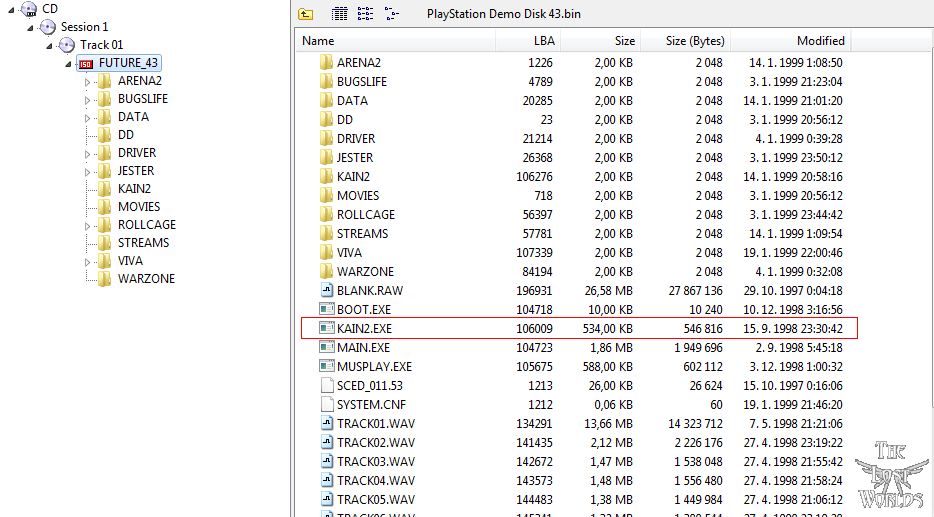
Task: Click the WARZONE folder icon in list
Action: (x=326, y=271)
